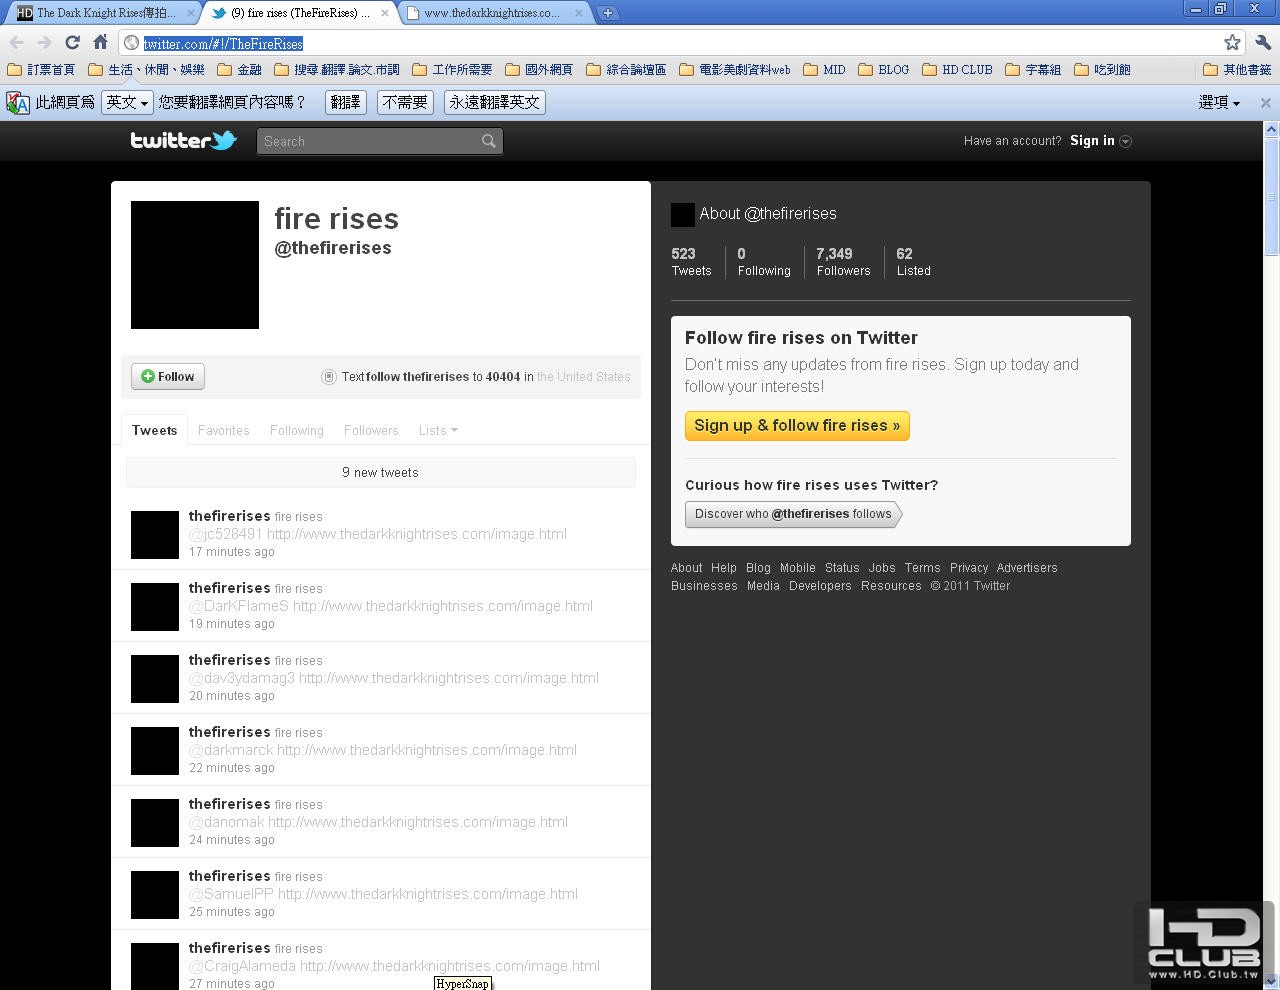Open the 綜合論壇區 bookmark folder
Screen dimensions: 1280x990
click(x=626, y=70)
